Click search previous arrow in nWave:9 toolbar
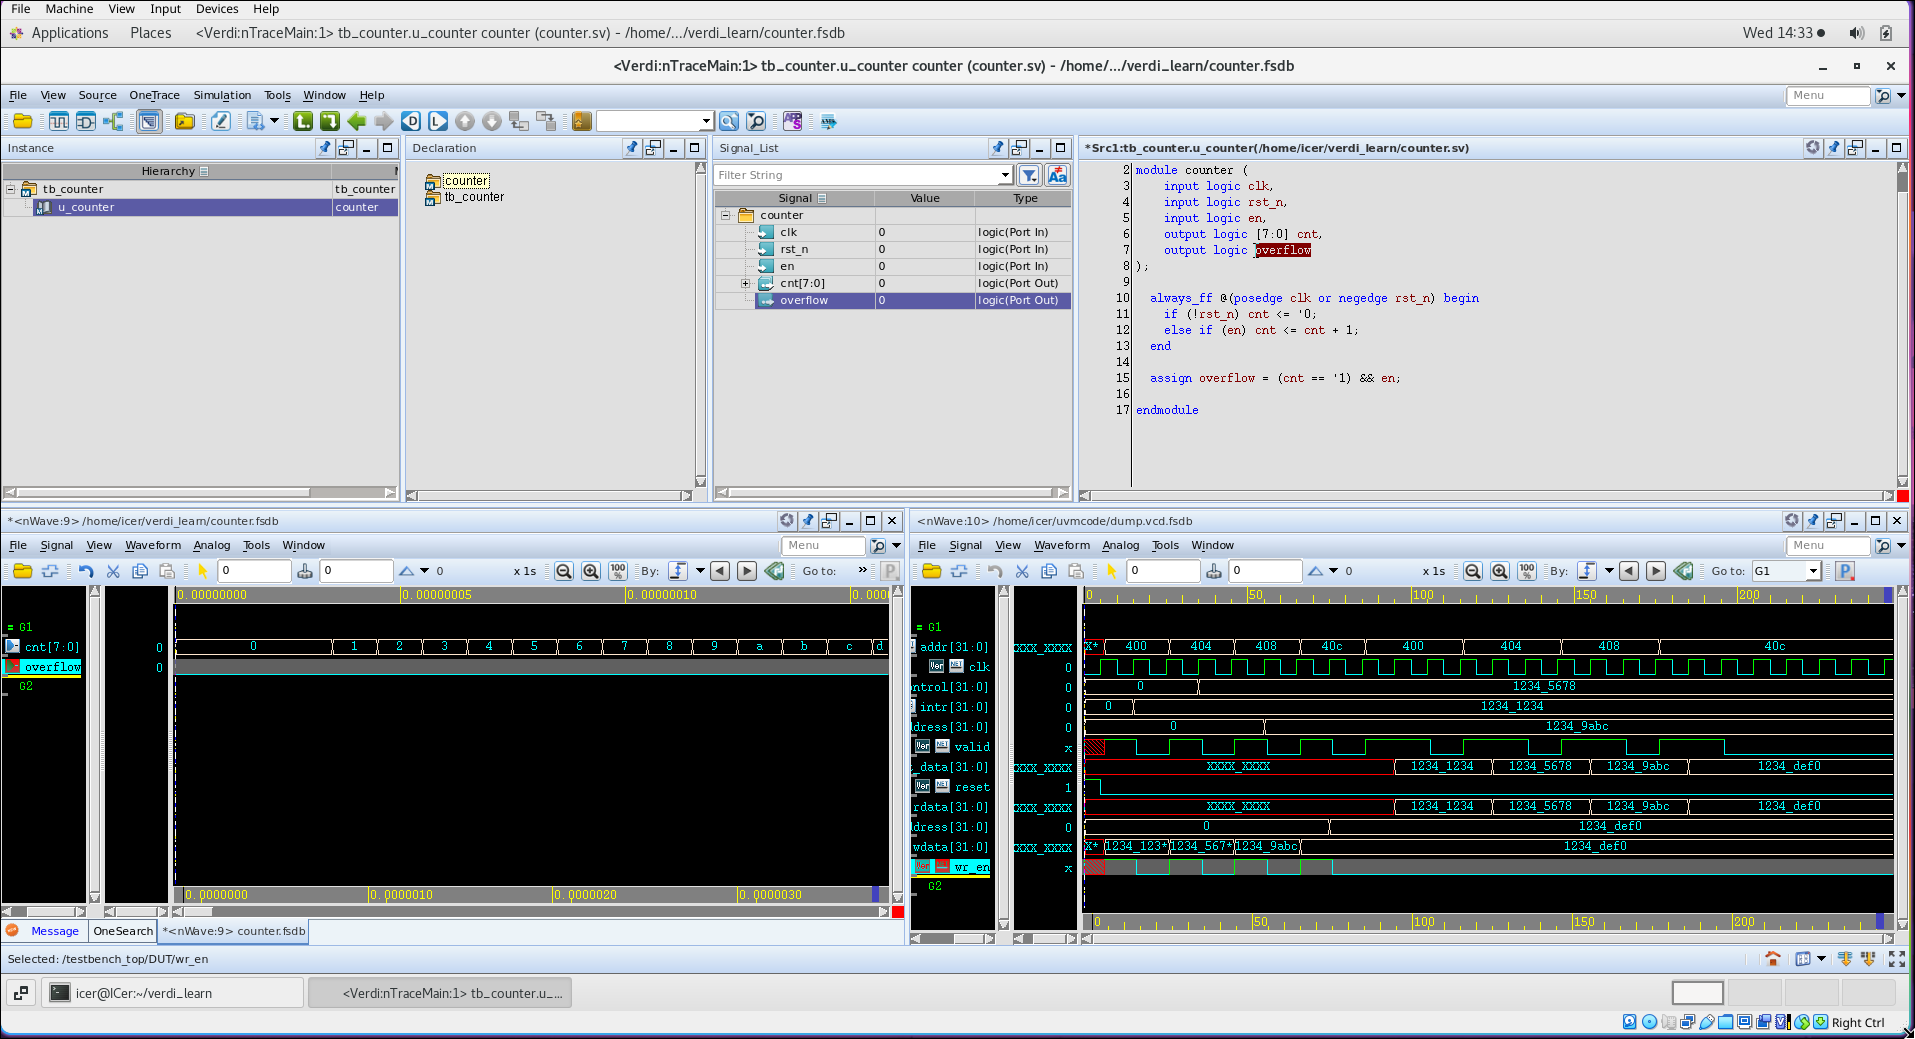This screenshot has height=1039, width=1915. 720,571
